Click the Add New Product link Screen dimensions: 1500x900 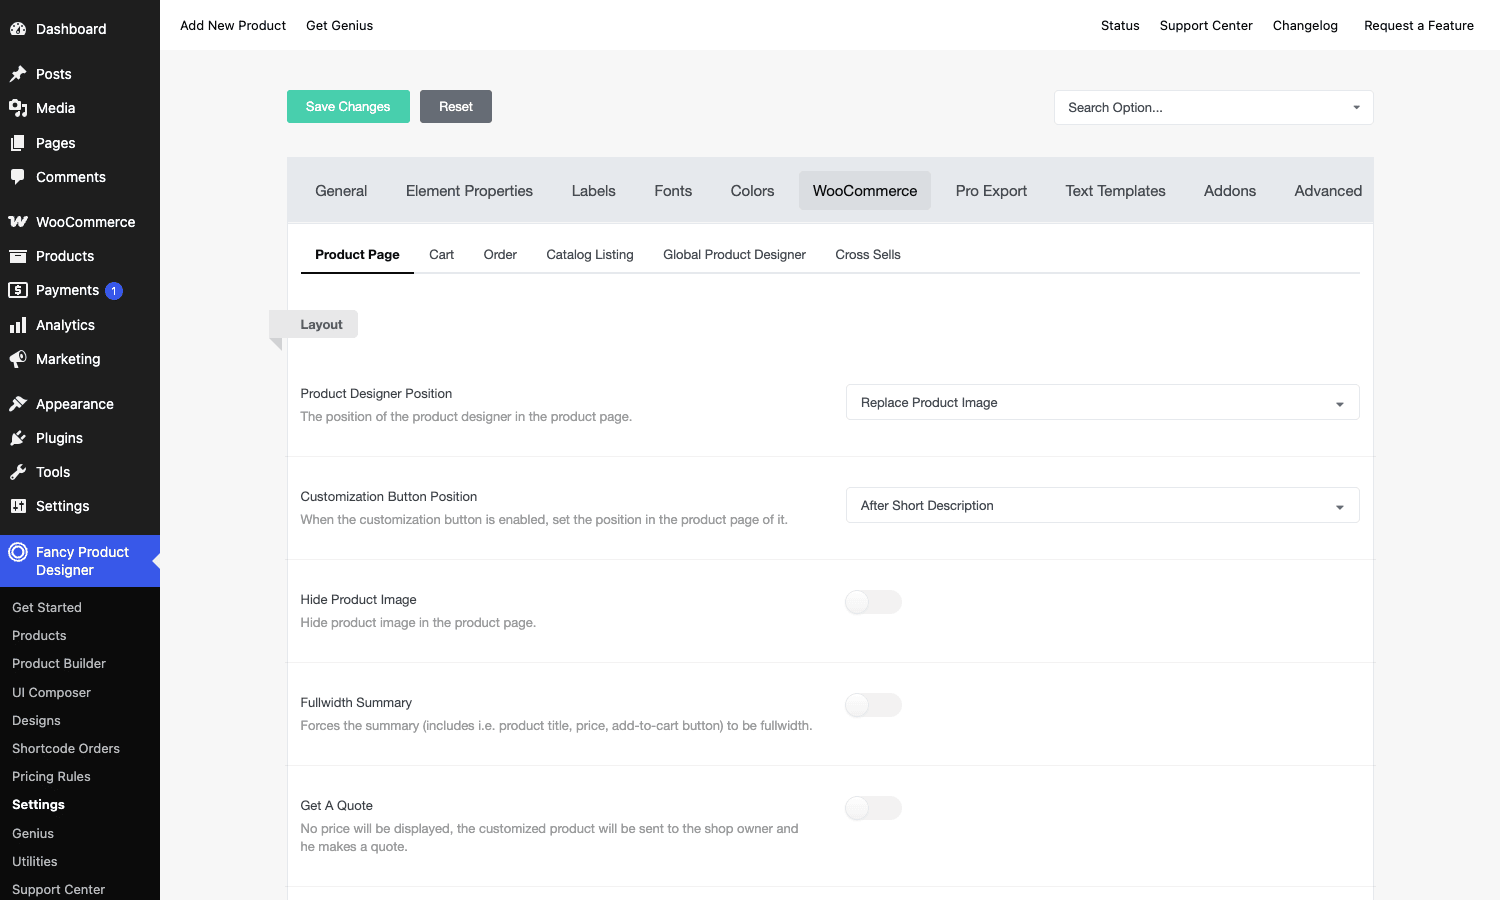[x=233, y=25]
